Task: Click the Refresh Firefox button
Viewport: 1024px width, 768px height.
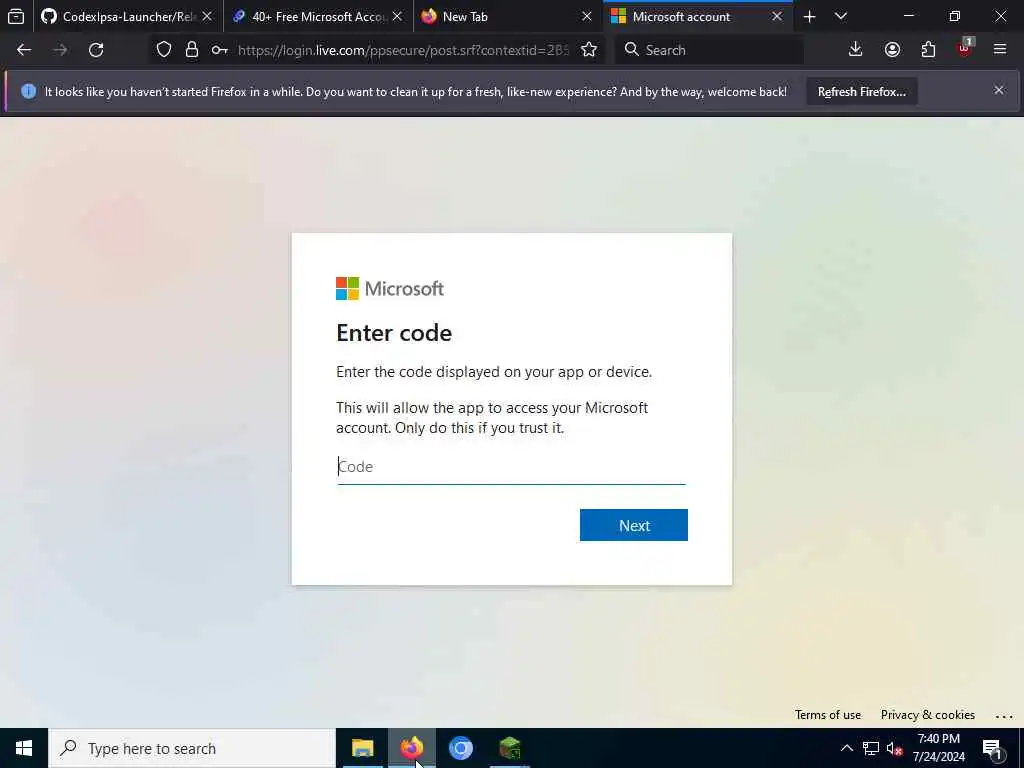Action: (861, 91)
